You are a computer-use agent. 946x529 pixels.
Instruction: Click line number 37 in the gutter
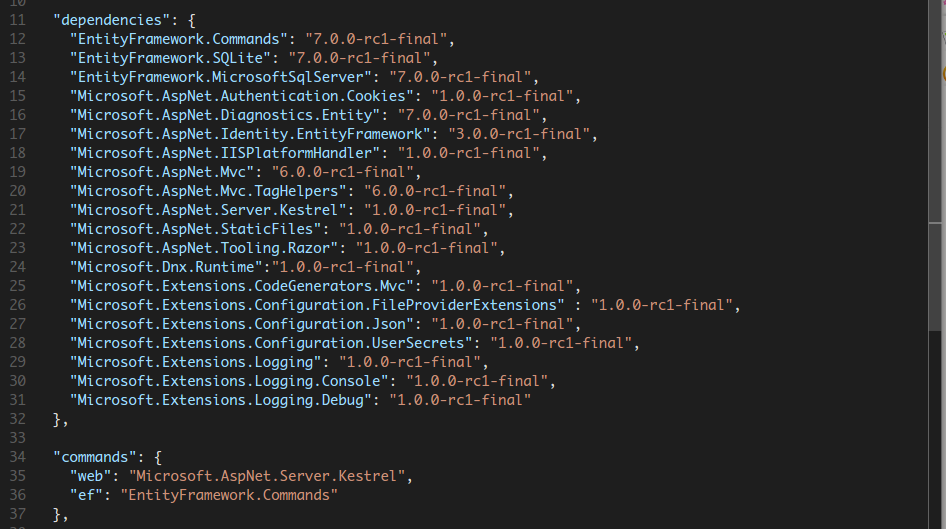point(19,514)
